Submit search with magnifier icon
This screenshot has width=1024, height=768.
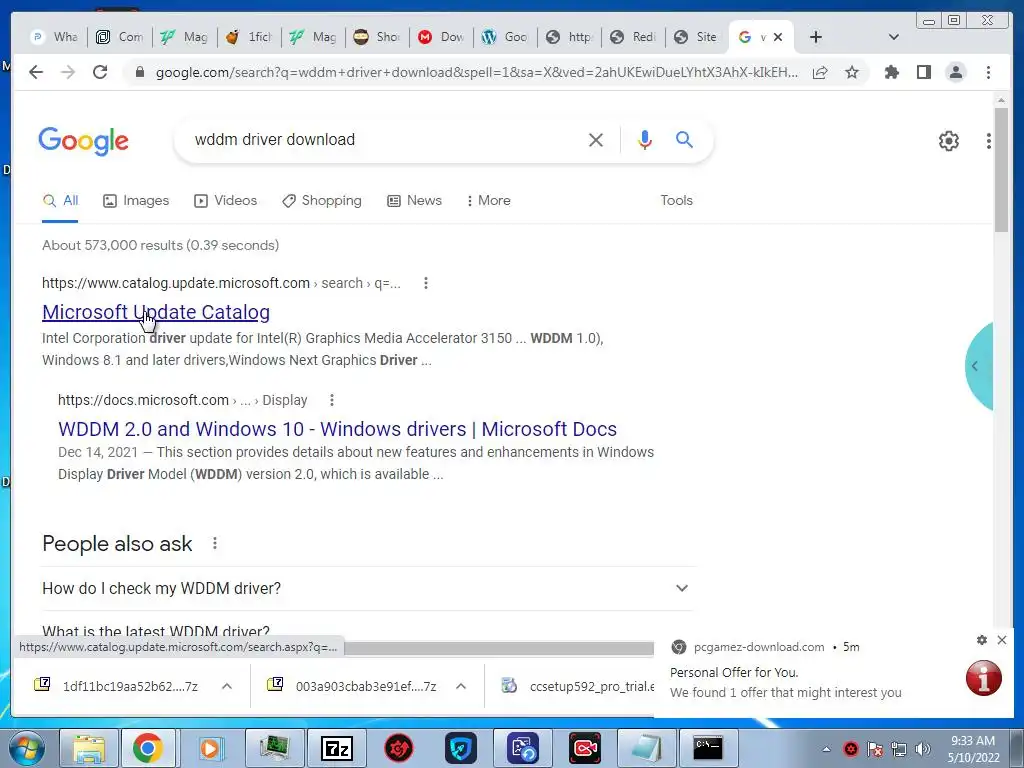(684, 139)
